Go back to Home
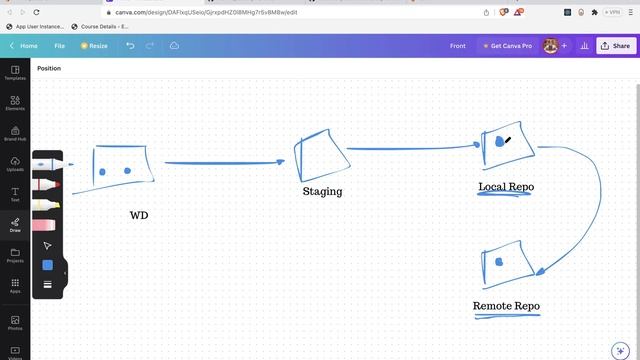The image size is (640, 360). (x=24, y=46)
